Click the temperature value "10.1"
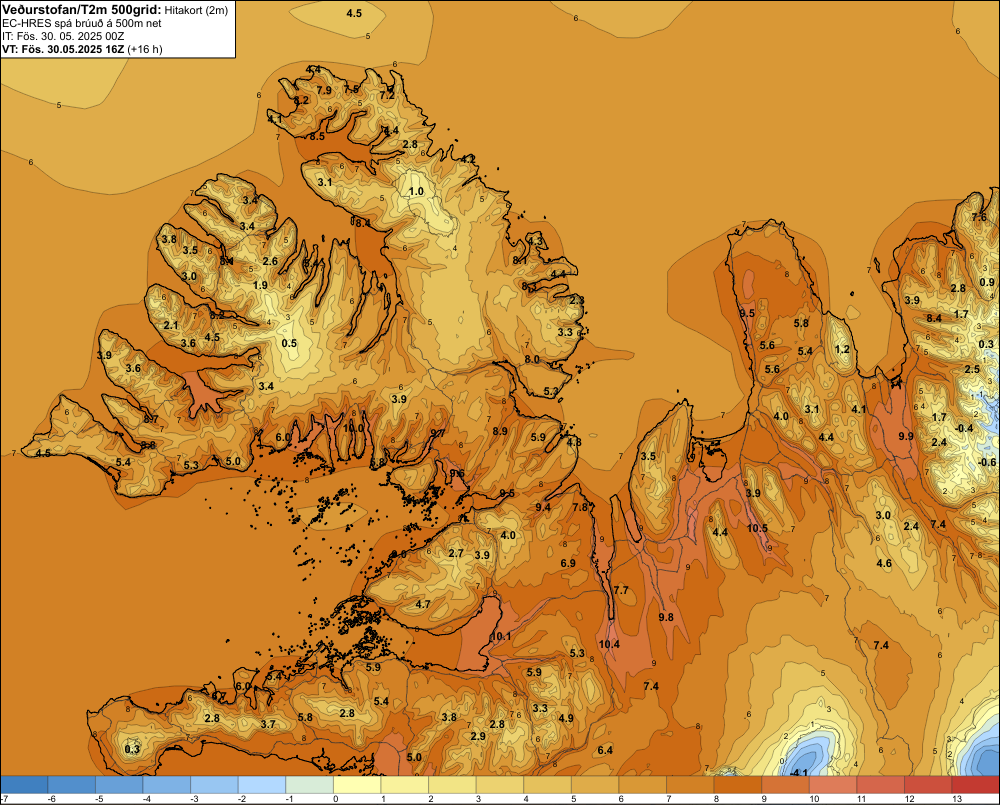This screenshot has height=805, width=1000. (x=501, y=637)
